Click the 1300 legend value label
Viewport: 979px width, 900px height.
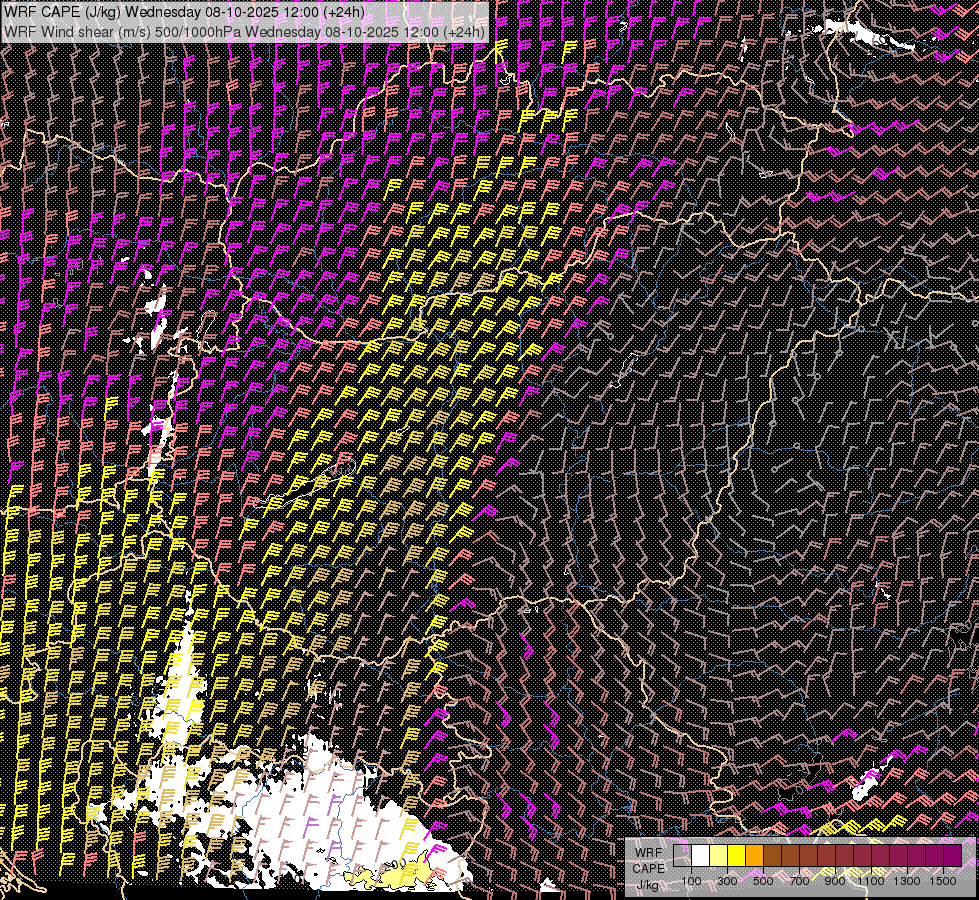906,881
